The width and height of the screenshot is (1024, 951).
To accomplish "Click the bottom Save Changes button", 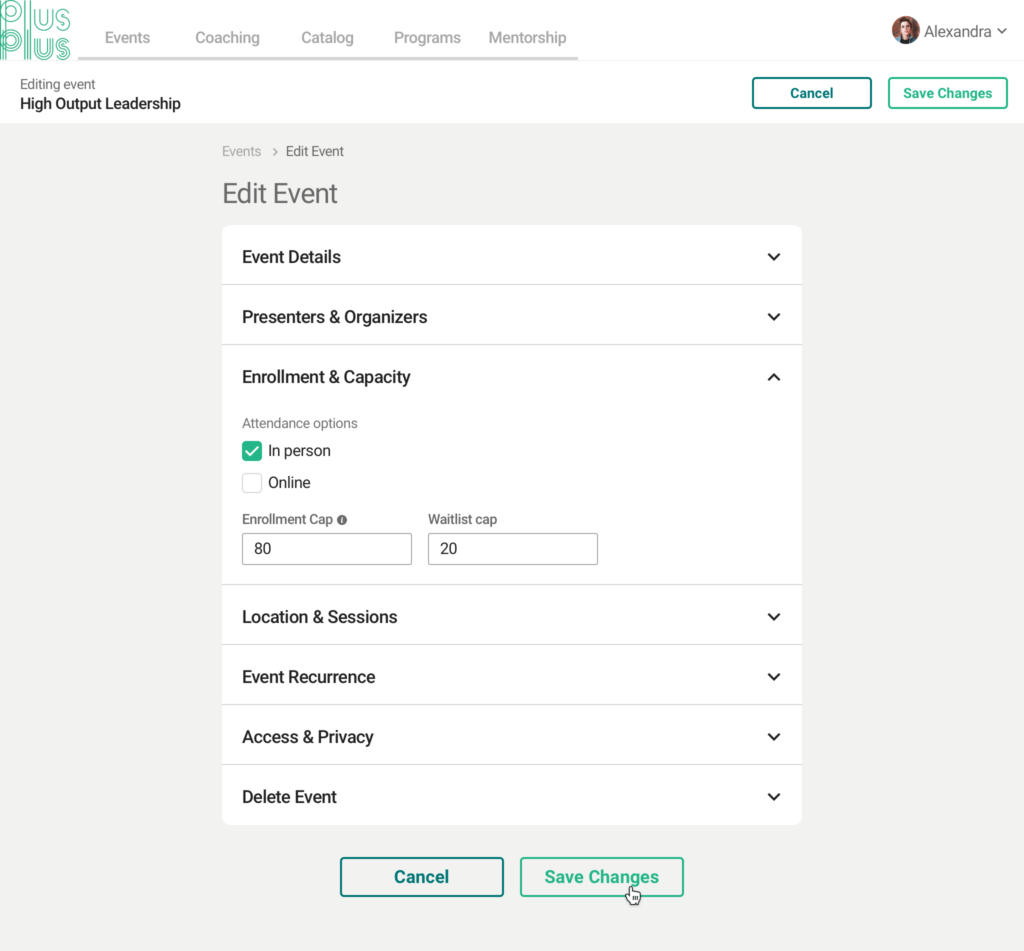I will pos(601,877).
